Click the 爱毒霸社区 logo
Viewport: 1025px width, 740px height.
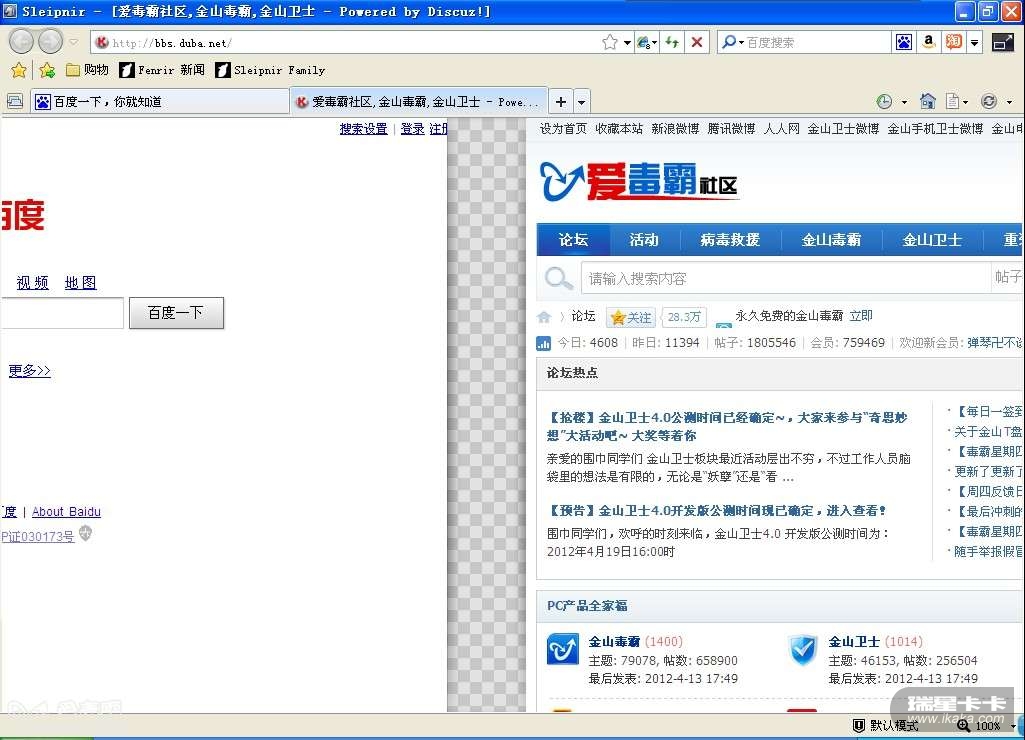click(x=639, y=181)
